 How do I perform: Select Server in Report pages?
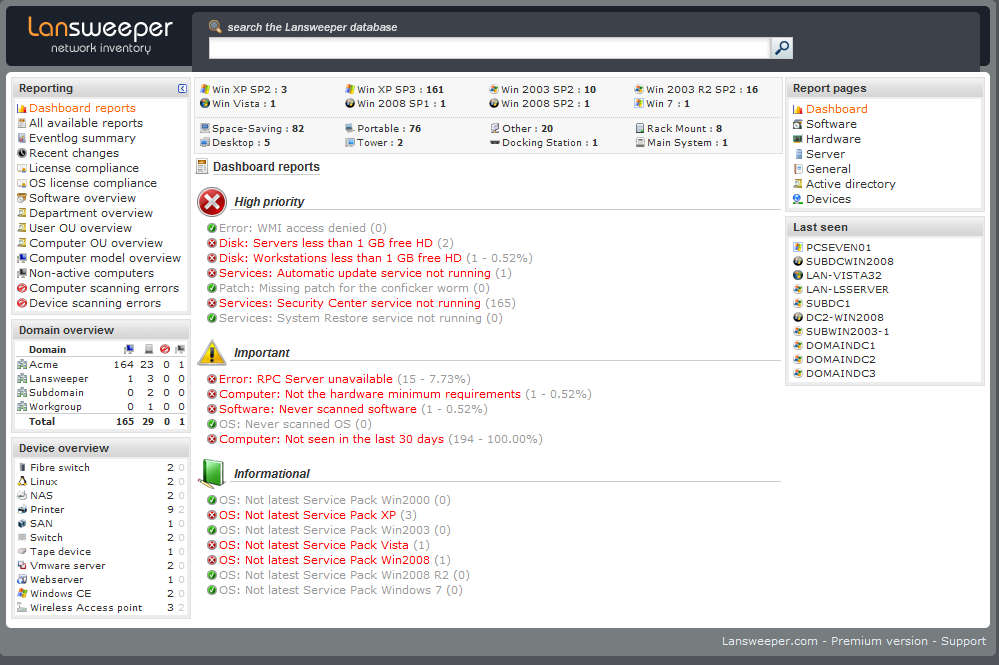tap(825, 154)
